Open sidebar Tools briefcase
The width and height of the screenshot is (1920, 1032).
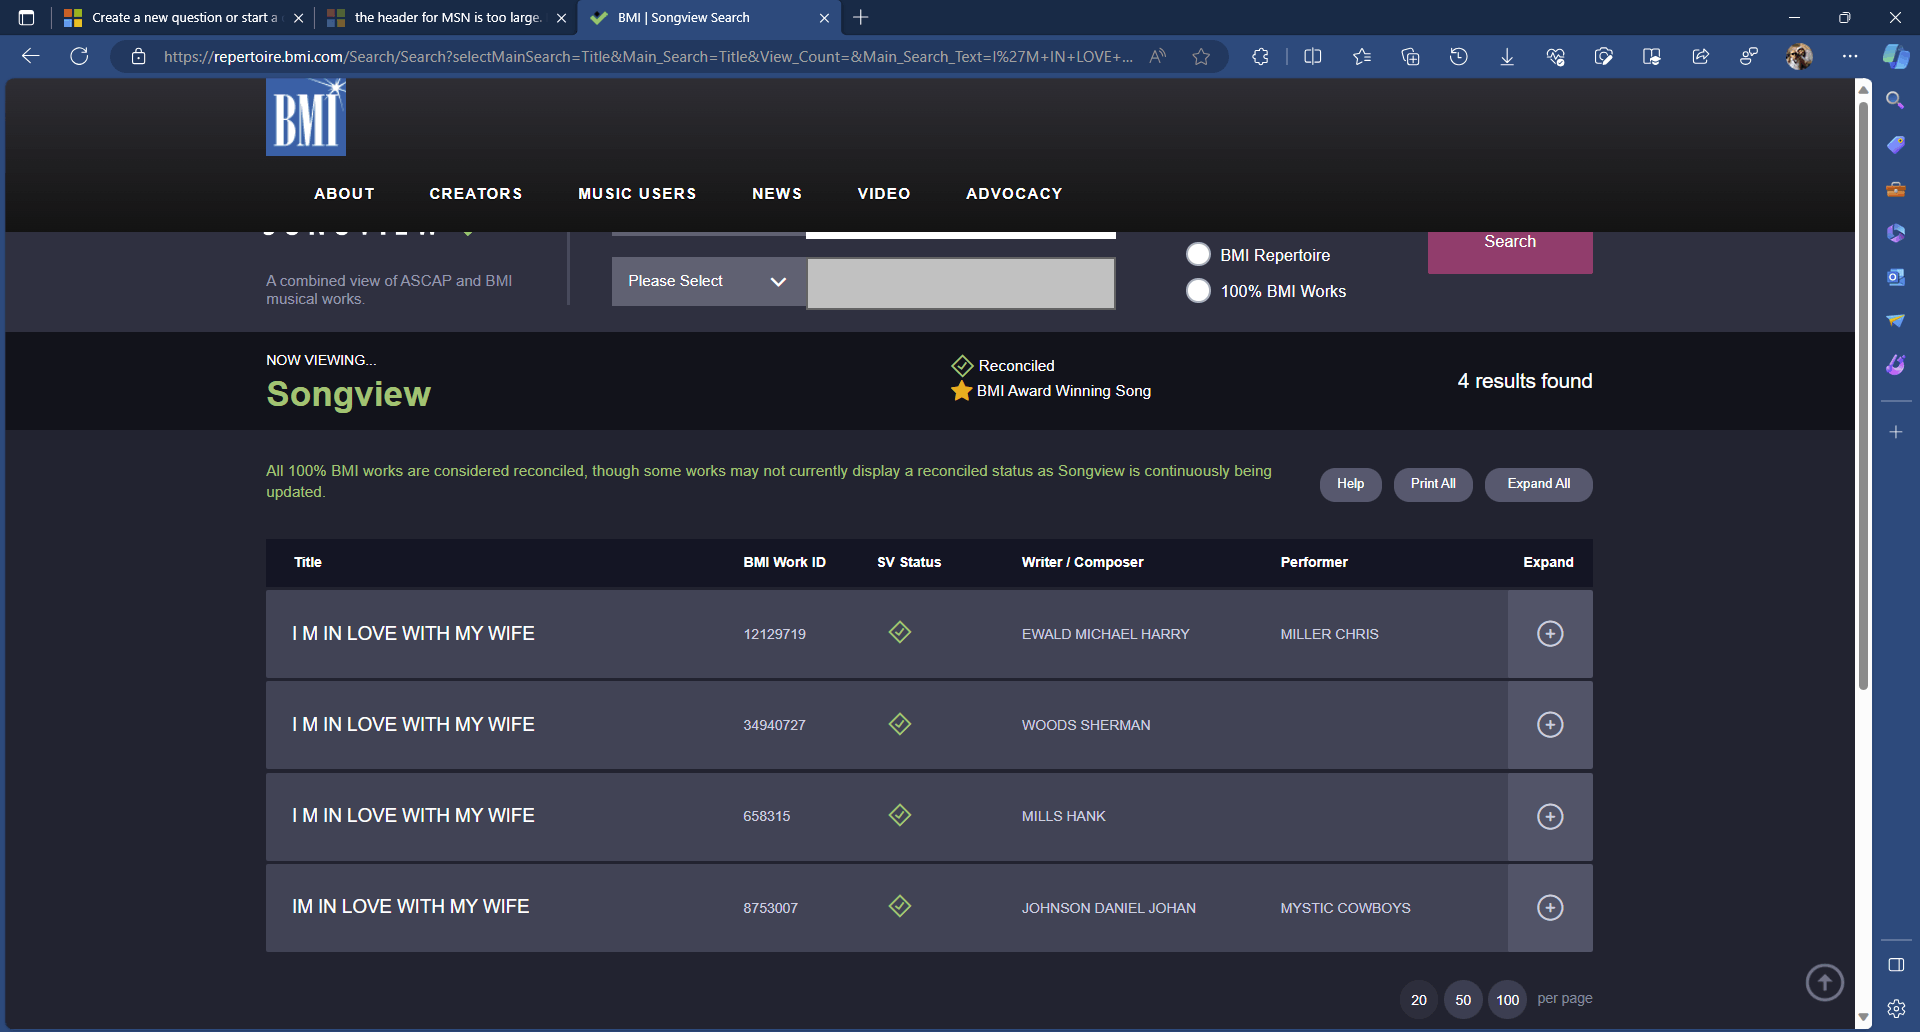click(1895, 189)
